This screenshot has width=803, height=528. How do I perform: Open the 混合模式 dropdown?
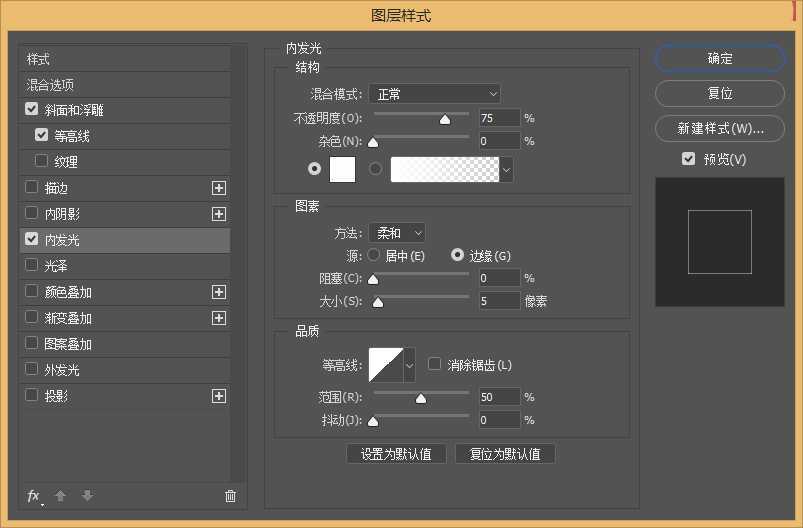pyautogui.click(x=434, y=94)
